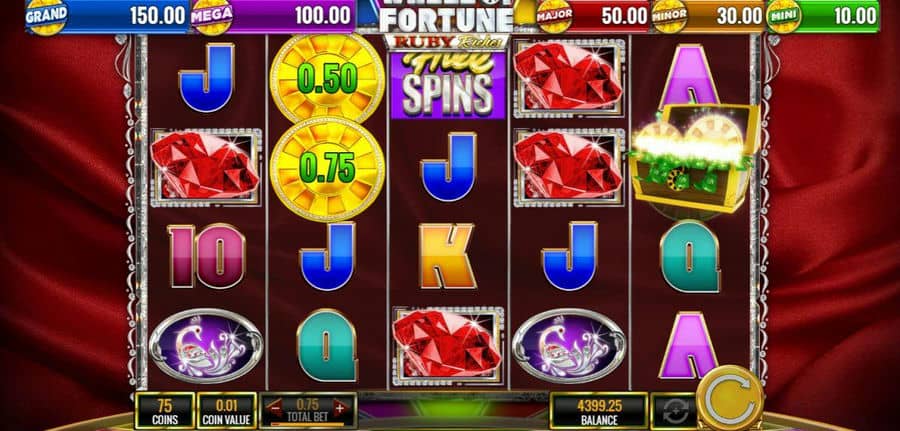Image resolution: width=900 pixels, height=431 pixels.
Task: Select the Balance 4399.25 display
Action: [x=599, y=411]
